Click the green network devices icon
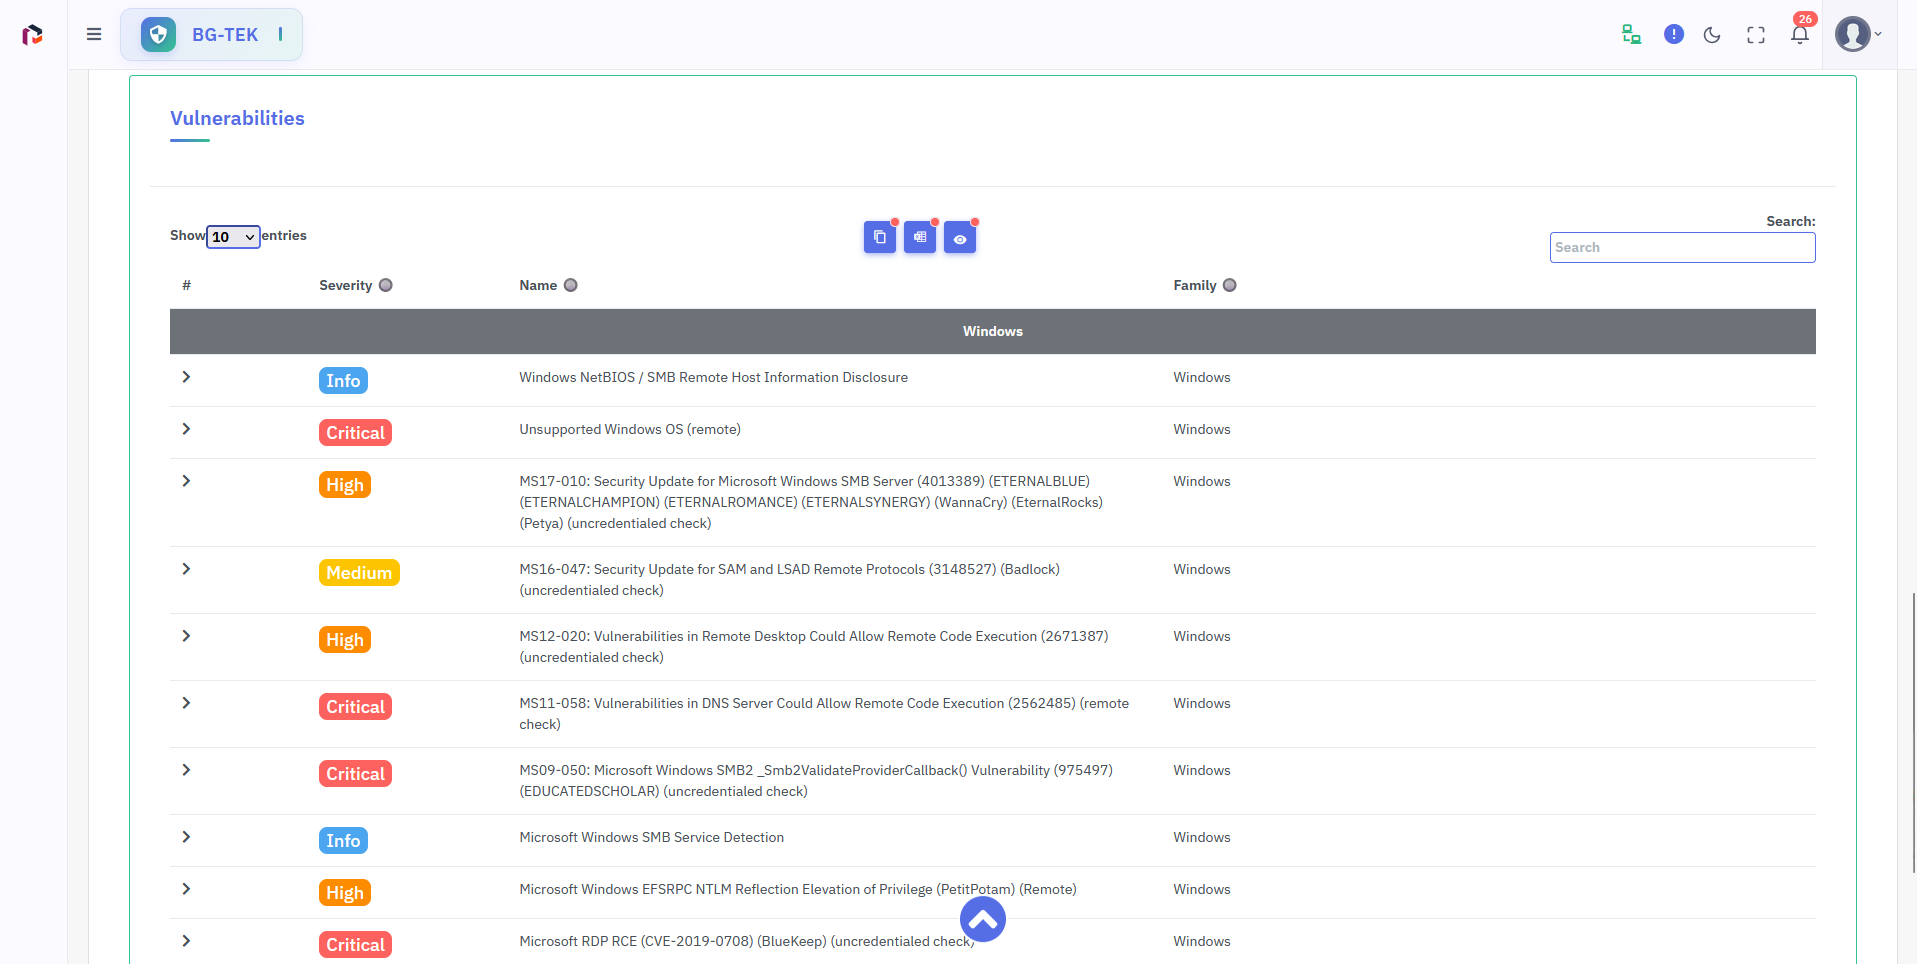The width and height of the screenshot is (1917, 964). (x=1631, y=35)
